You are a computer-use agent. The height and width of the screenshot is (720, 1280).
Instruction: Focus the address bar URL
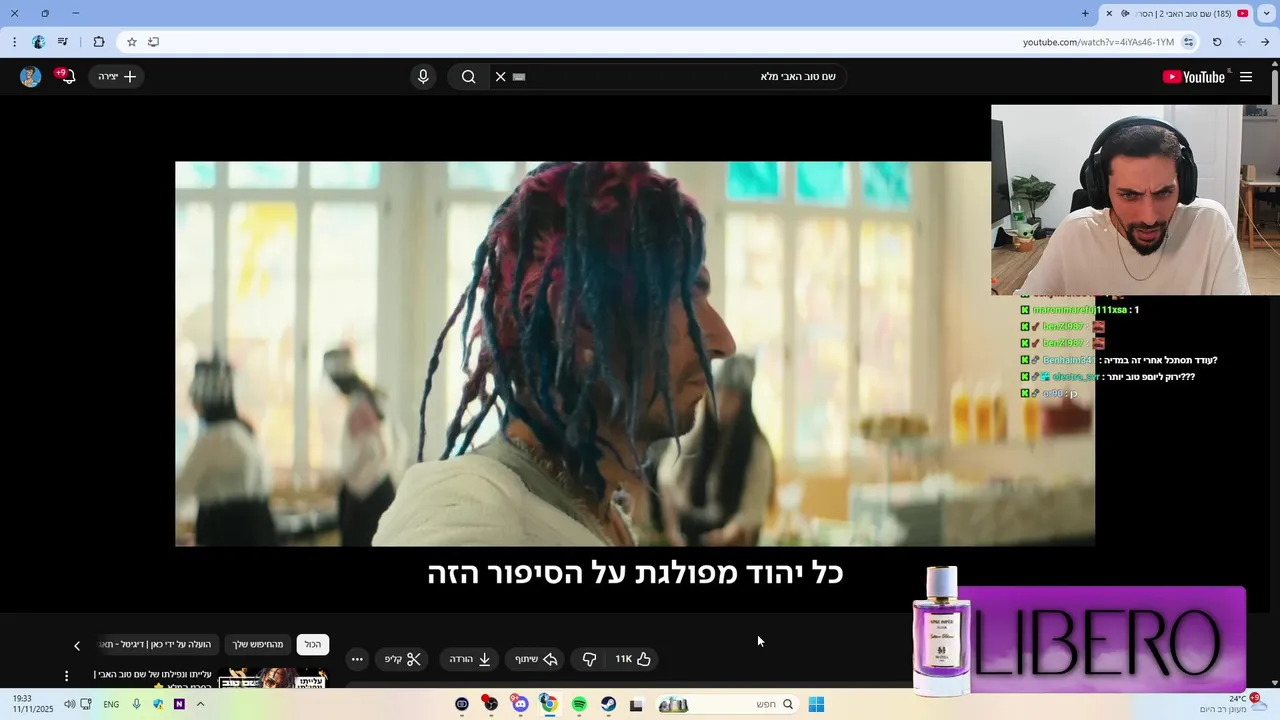click(1098, 42)
